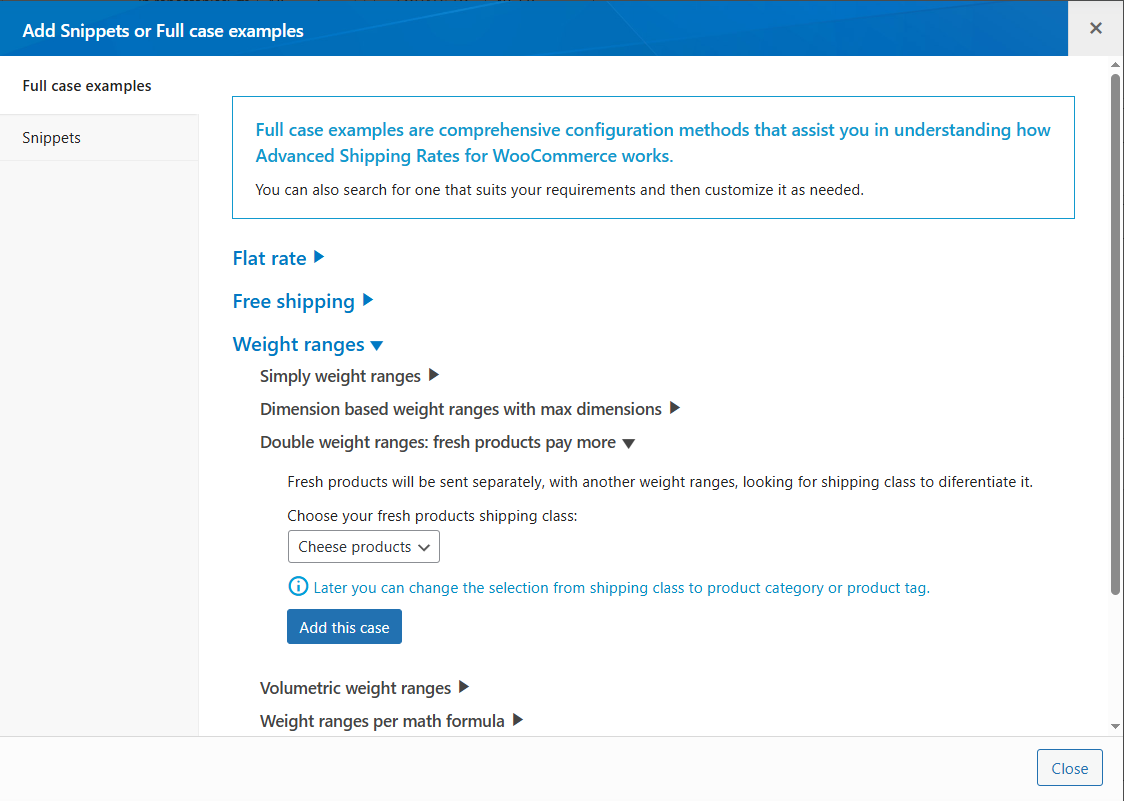Viewport: 1124px width, 803px height.
Task: Expand Weight ranges per math formula
Action: click(x=518, y=719)
